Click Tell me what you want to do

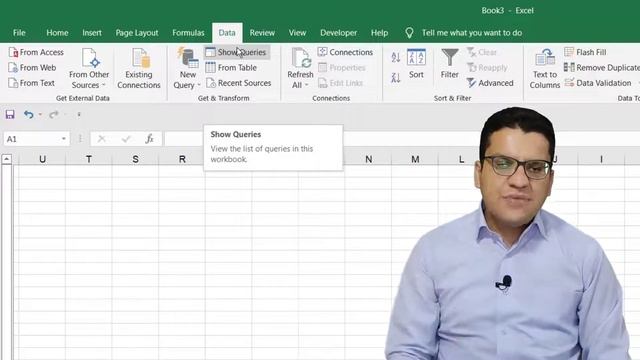coord(471,33)
